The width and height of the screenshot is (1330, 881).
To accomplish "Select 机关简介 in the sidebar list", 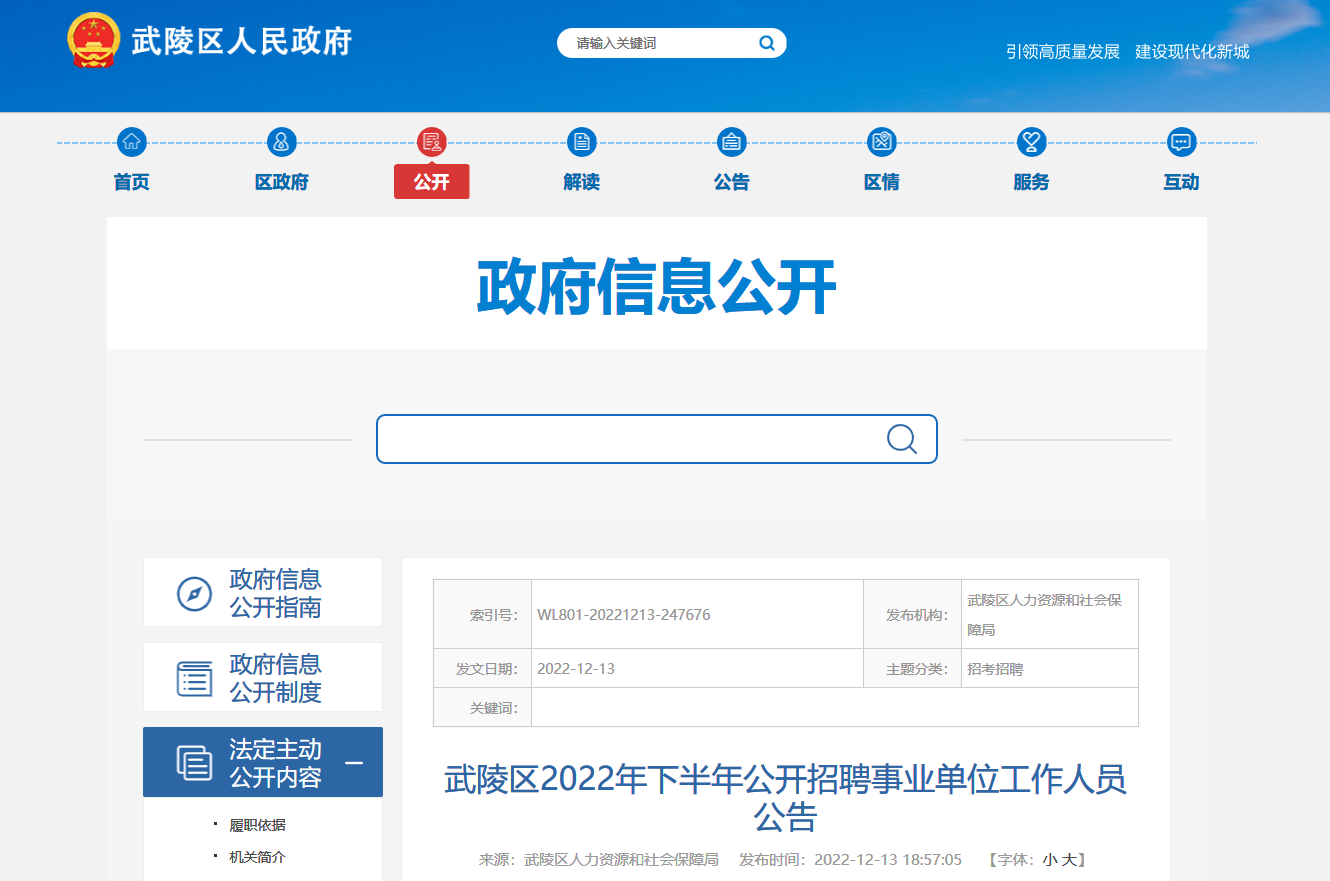I will click(257, 857).
